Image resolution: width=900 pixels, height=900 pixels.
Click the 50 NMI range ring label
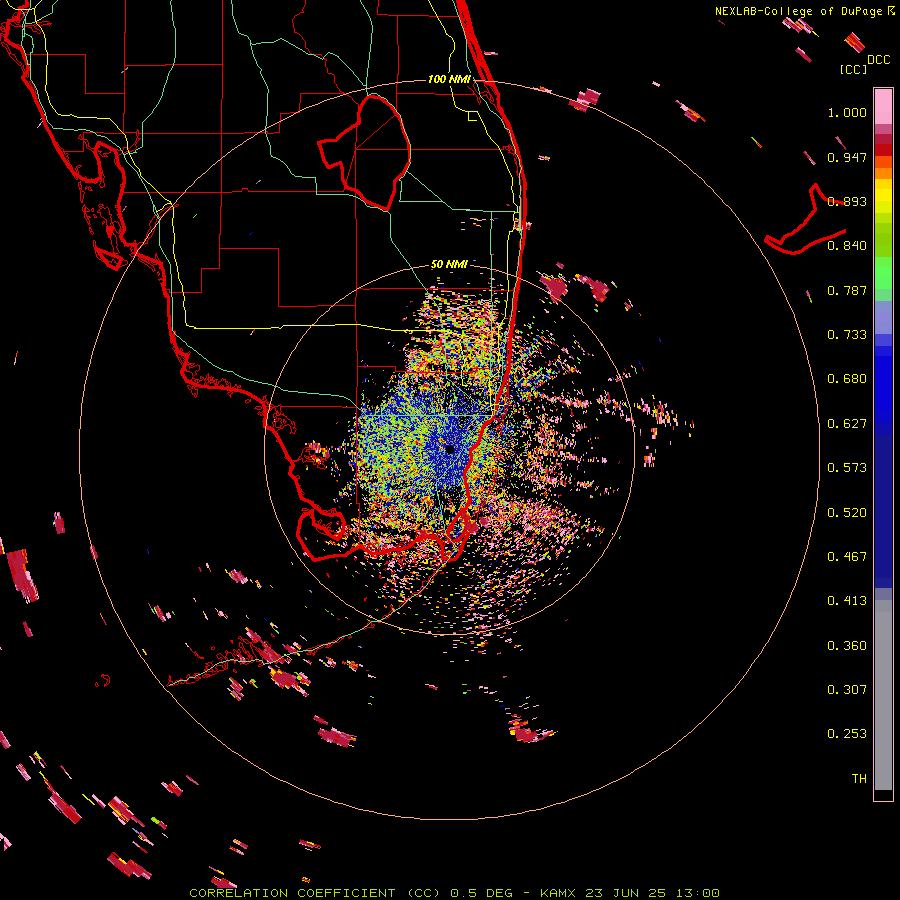(449, 264)
